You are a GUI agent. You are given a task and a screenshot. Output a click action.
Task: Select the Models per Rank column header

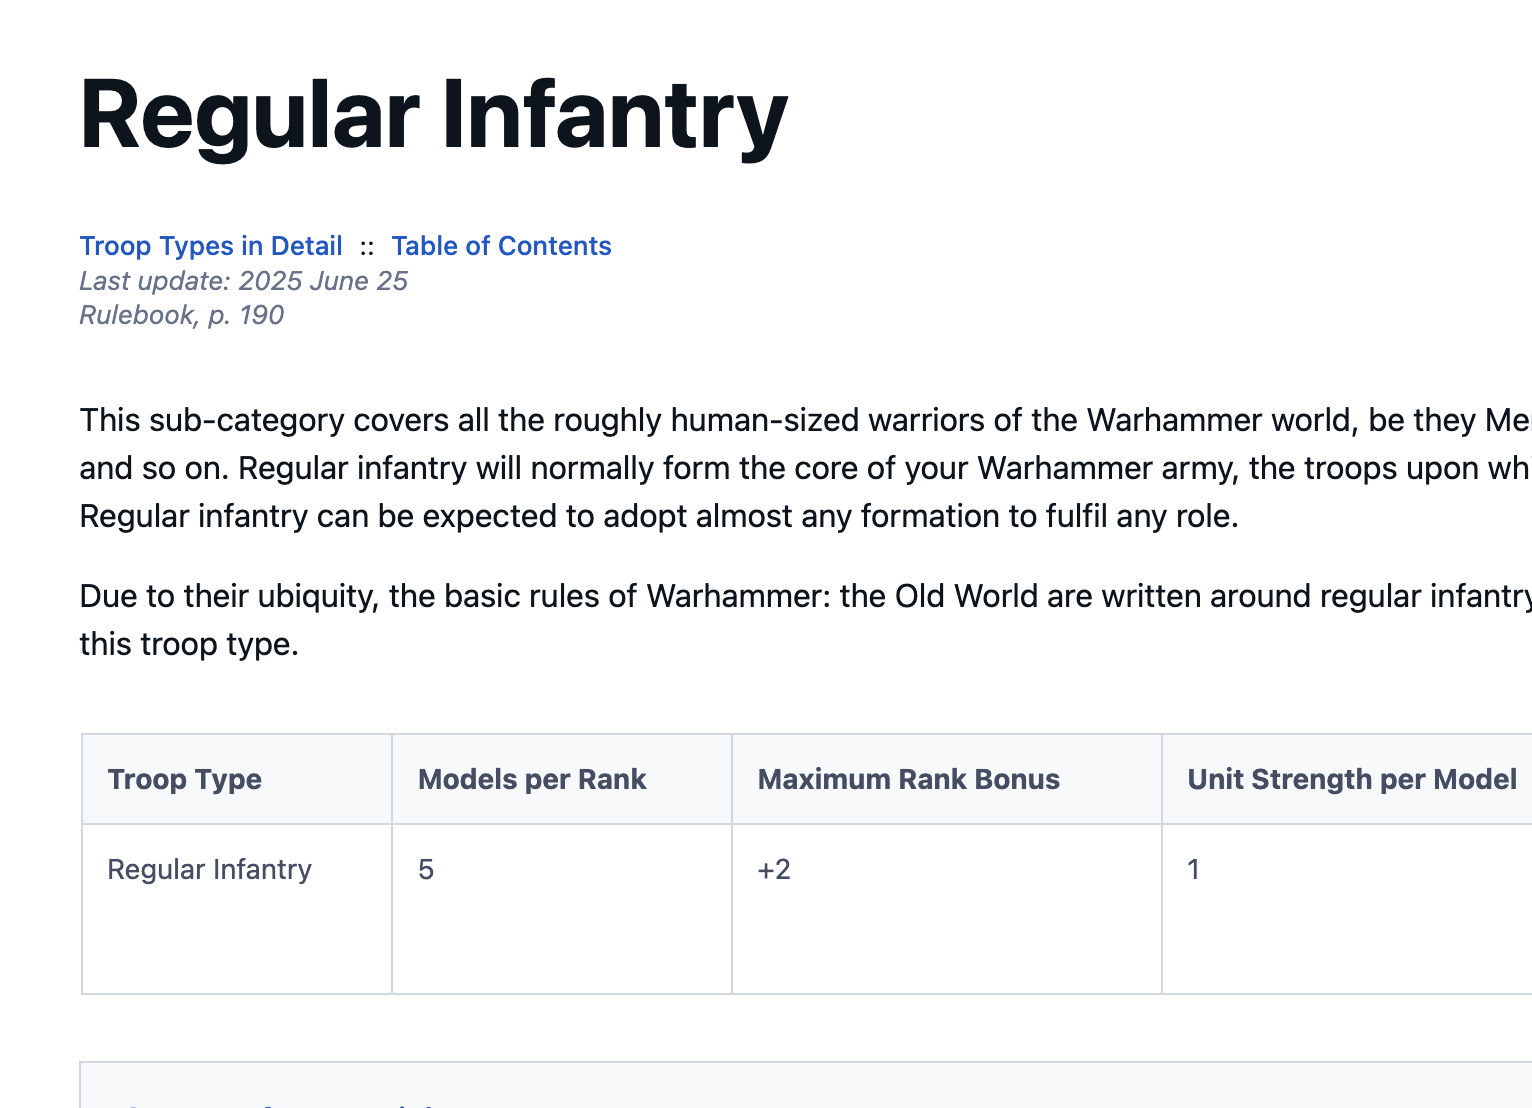tap(562, 779)
